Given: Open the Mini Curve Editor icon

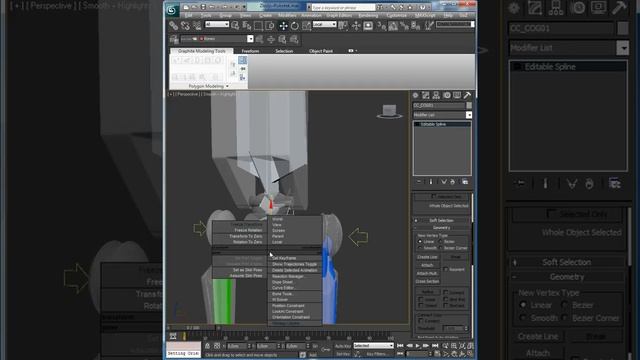Looking at the screenshot, I should pyautogui.click(x=173, y=336).
